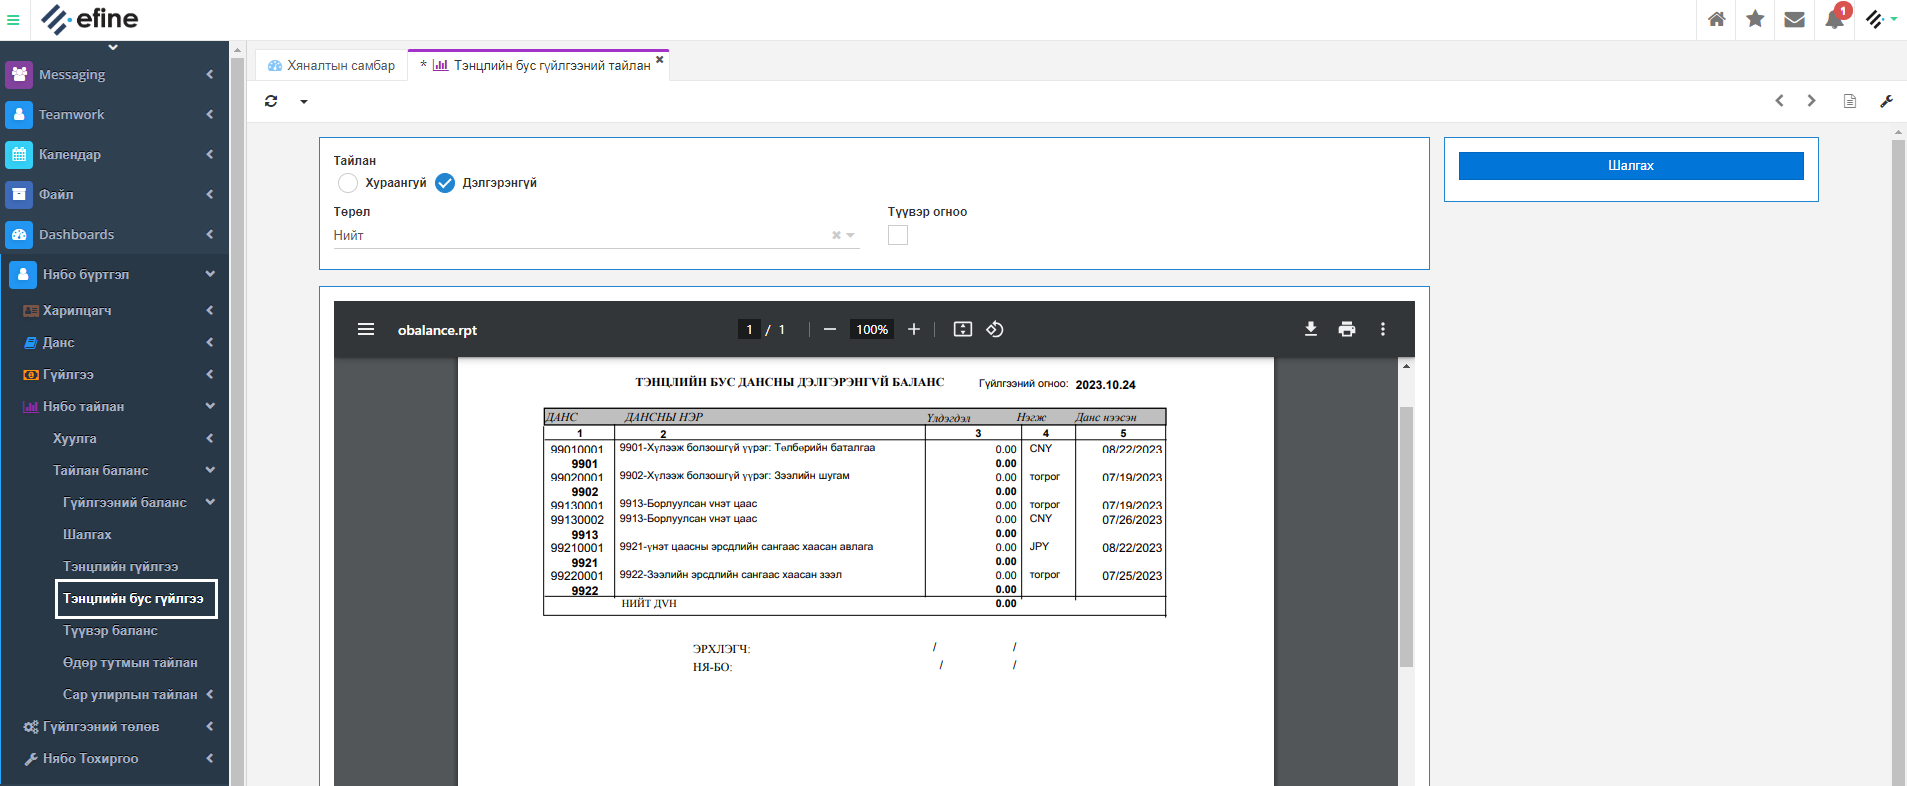This screenshot has width=1907, height=786.
Task: Toggle the PDF viewer sidebar menu
Action: (366, 329)
